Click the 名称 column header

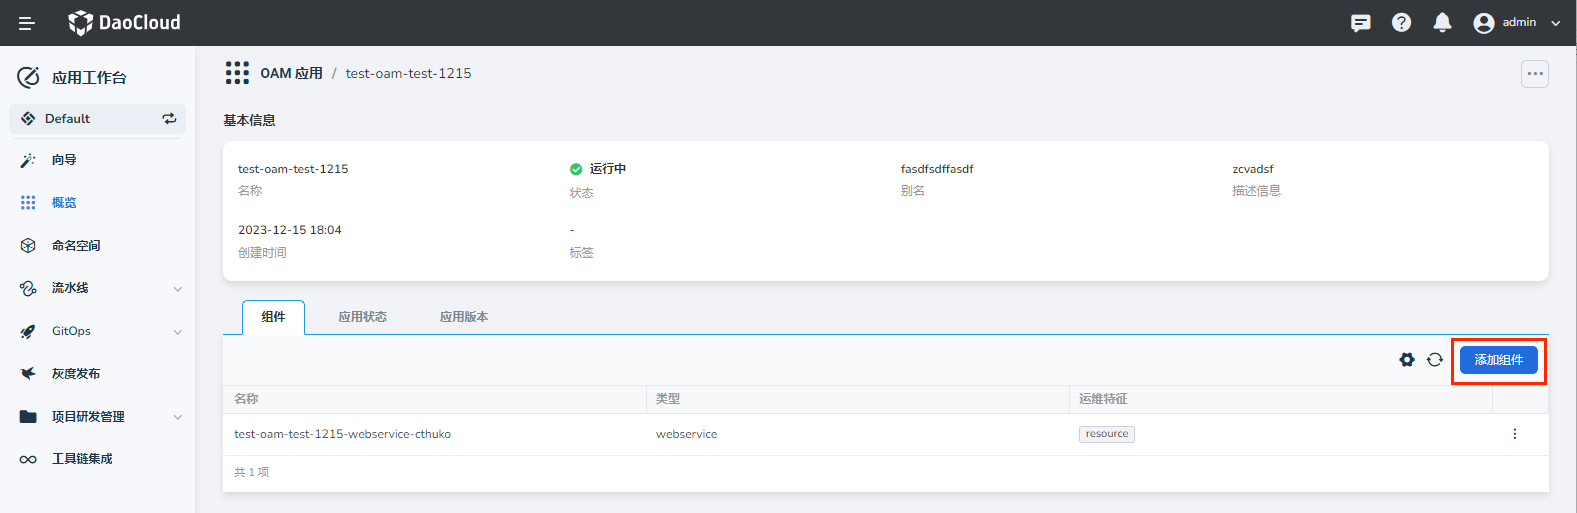point(246,399)
